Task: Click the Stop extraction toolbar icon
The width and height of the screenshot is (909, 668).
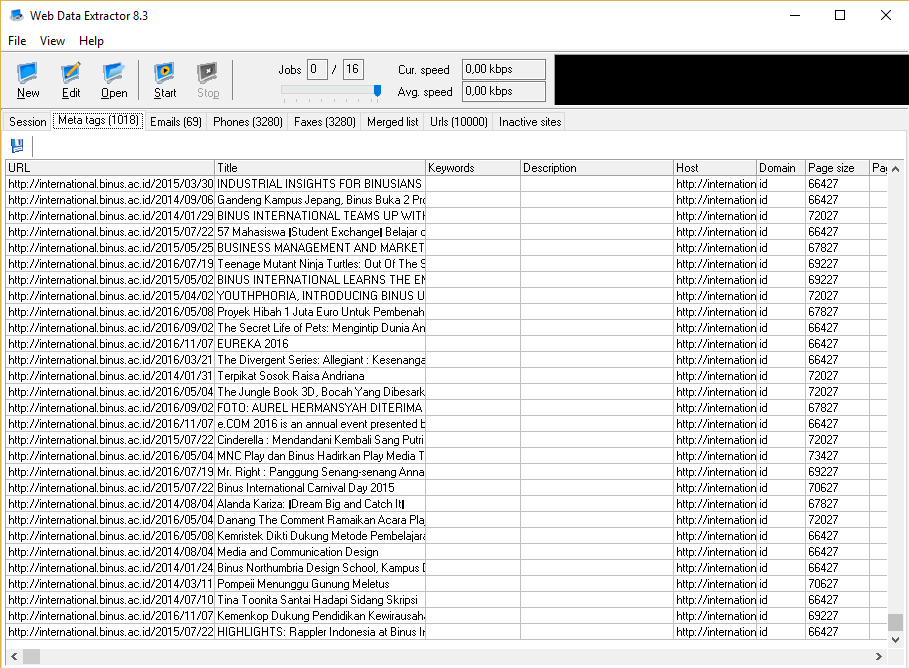Action: [x=208, y=80]
